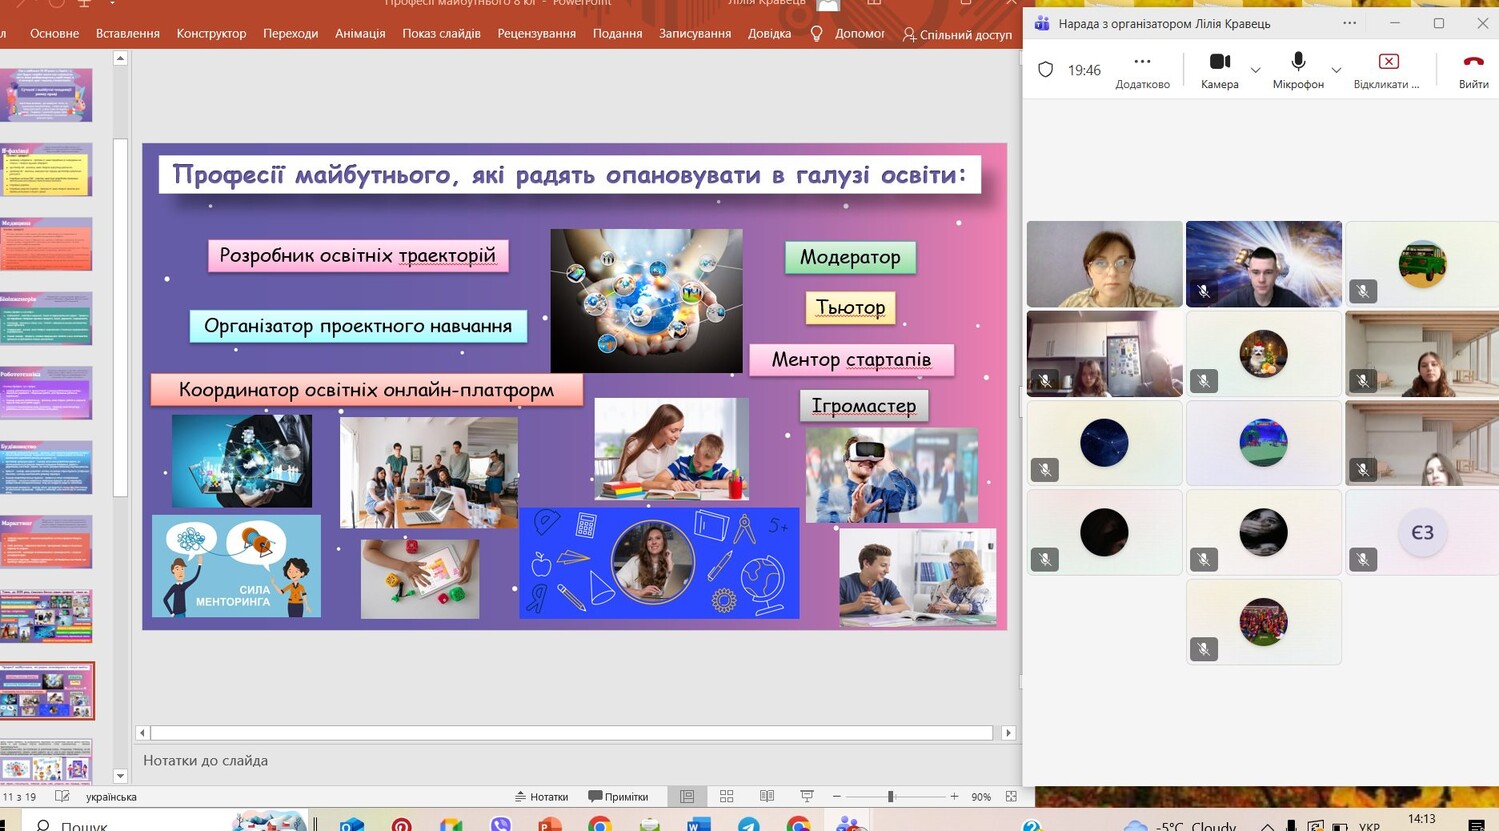This screenshot has height=831, width=1499.
Task: Open Telegram from the taskbar
Action: [748, 824]
